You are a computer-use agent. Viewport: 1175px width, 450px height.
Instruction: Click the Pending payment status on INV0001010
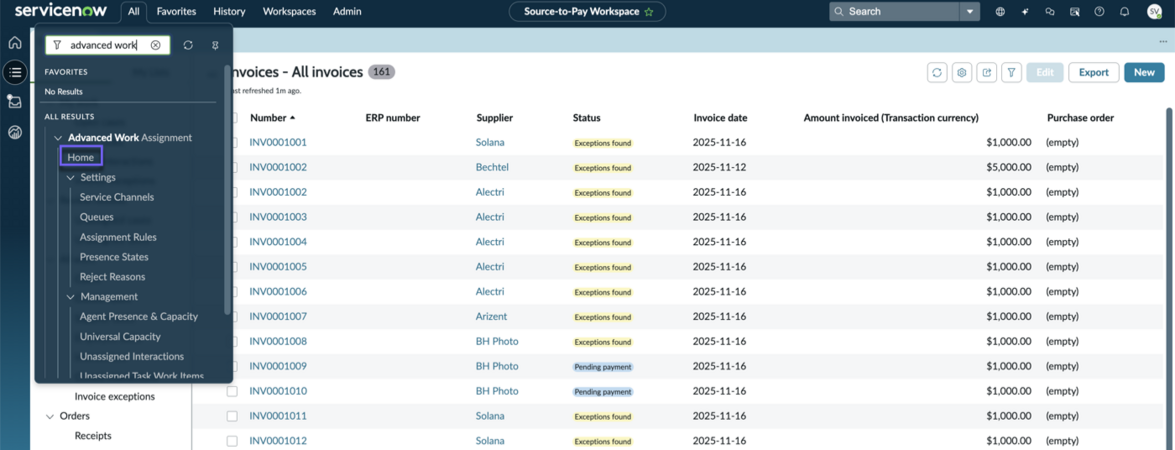point(603,392)
